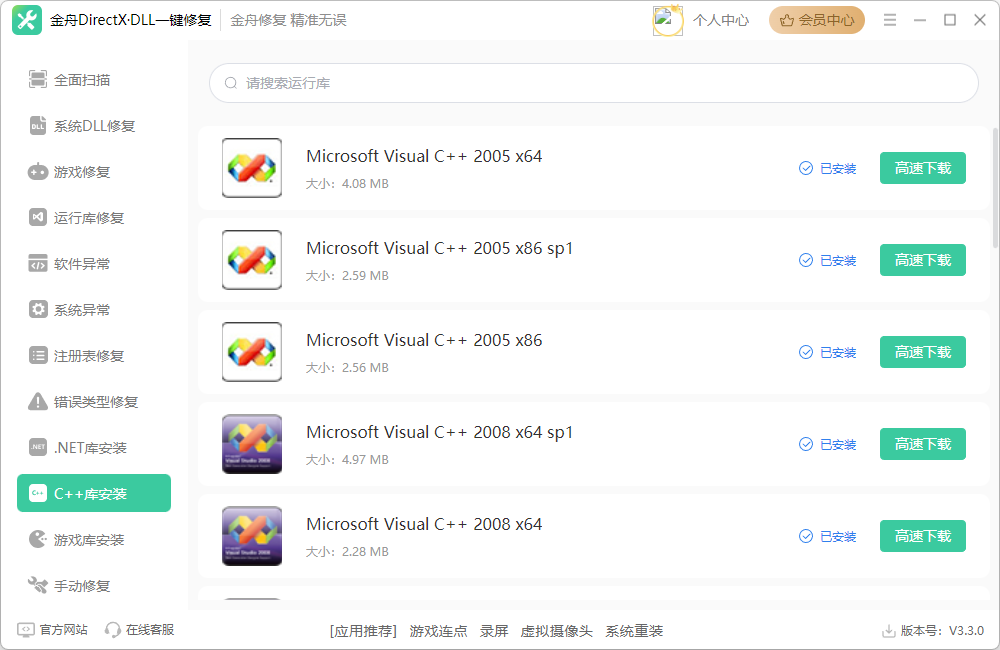
Task: Select 错误类型修复 warning item
Action: [x=95, y=402]
